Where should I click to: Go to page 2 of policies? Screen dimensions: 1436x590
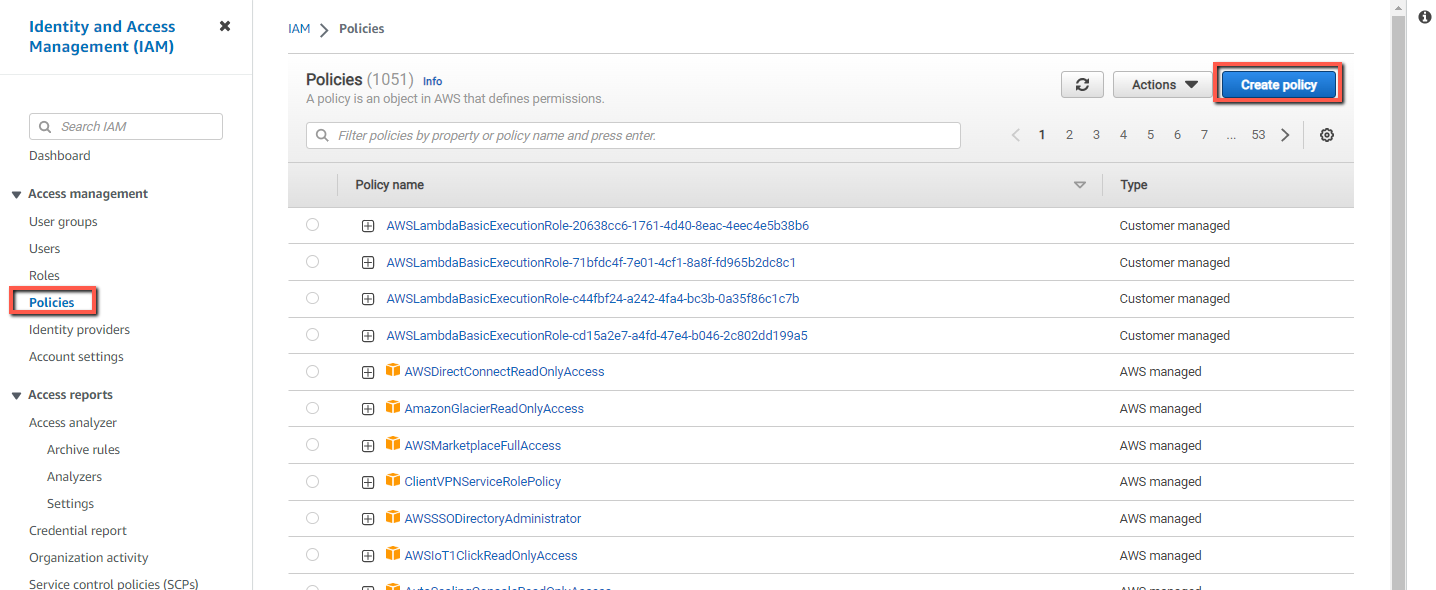tap(1069, 135)
